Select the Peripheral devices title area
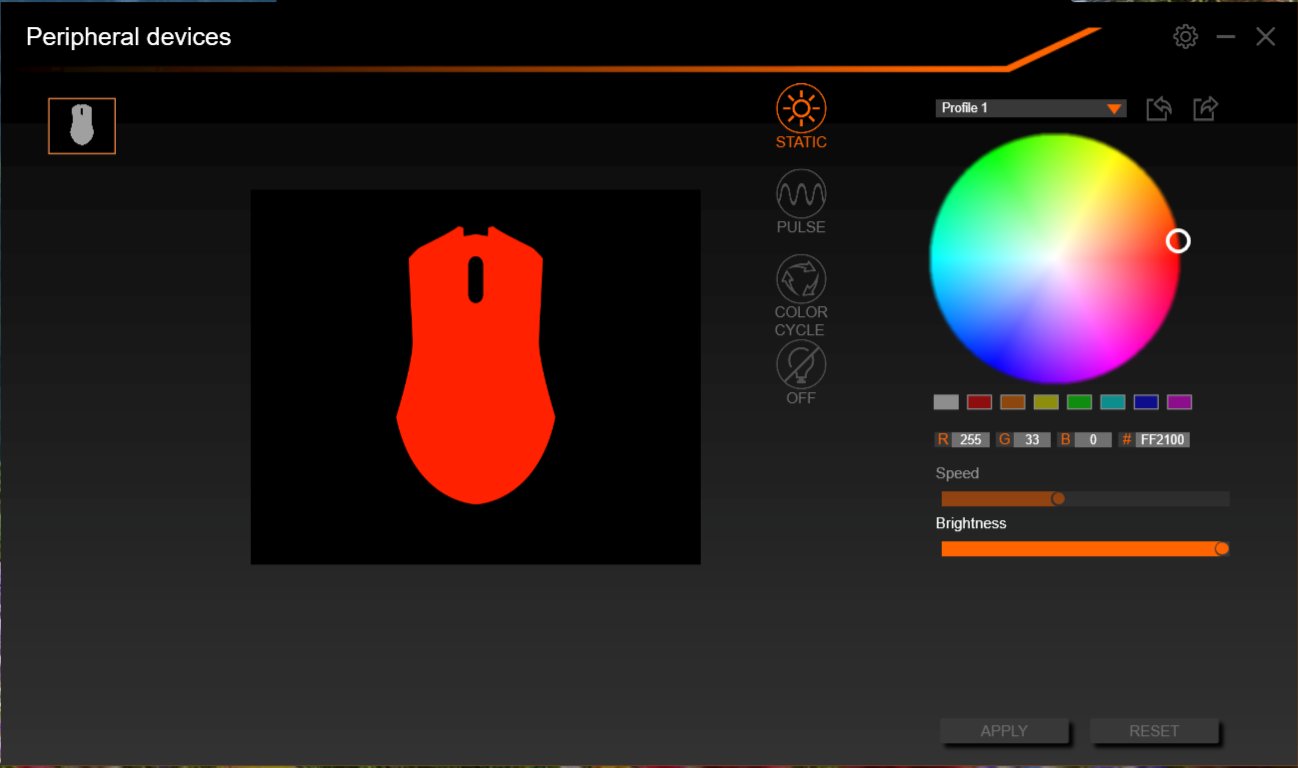Image resolution: width=1298 pixels, height=768 pixels. click(x=129, y=37)
